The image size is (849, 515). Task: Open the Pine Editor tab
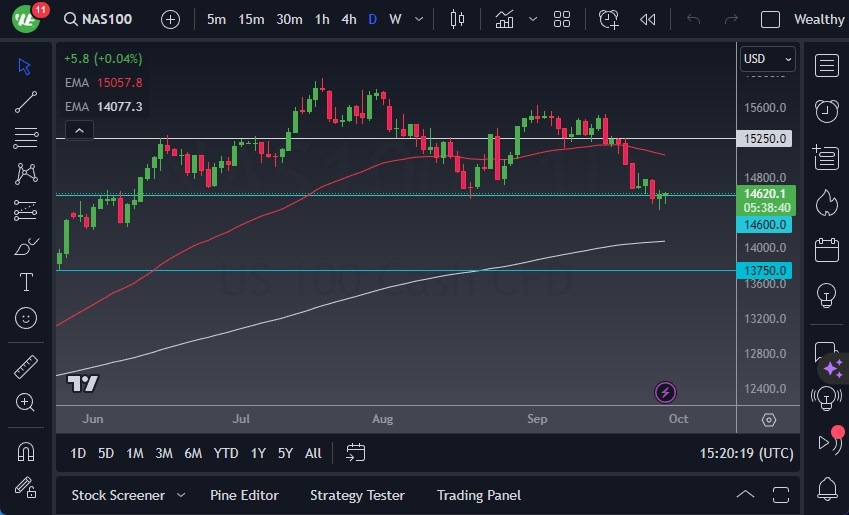[x=244, y=495]
